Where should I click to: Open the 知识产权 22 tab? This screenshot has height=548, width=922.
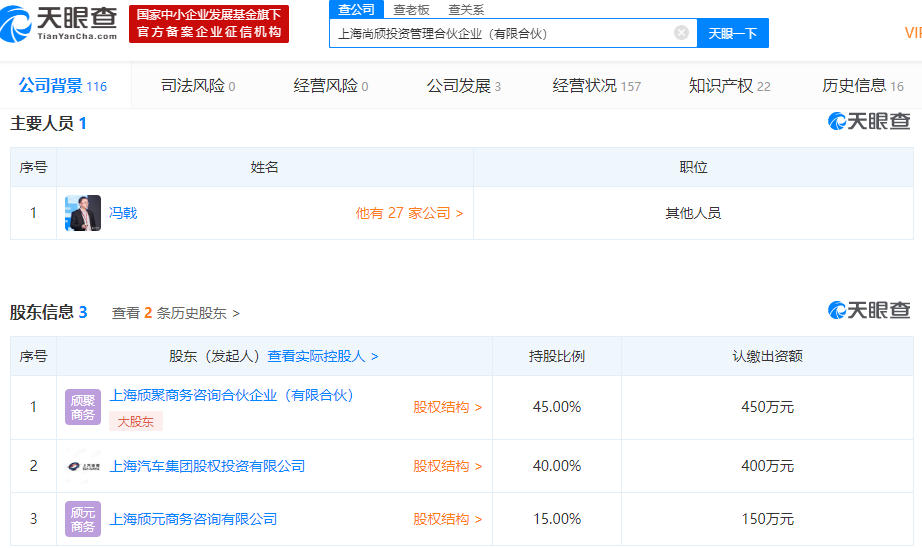pos(730,86)
